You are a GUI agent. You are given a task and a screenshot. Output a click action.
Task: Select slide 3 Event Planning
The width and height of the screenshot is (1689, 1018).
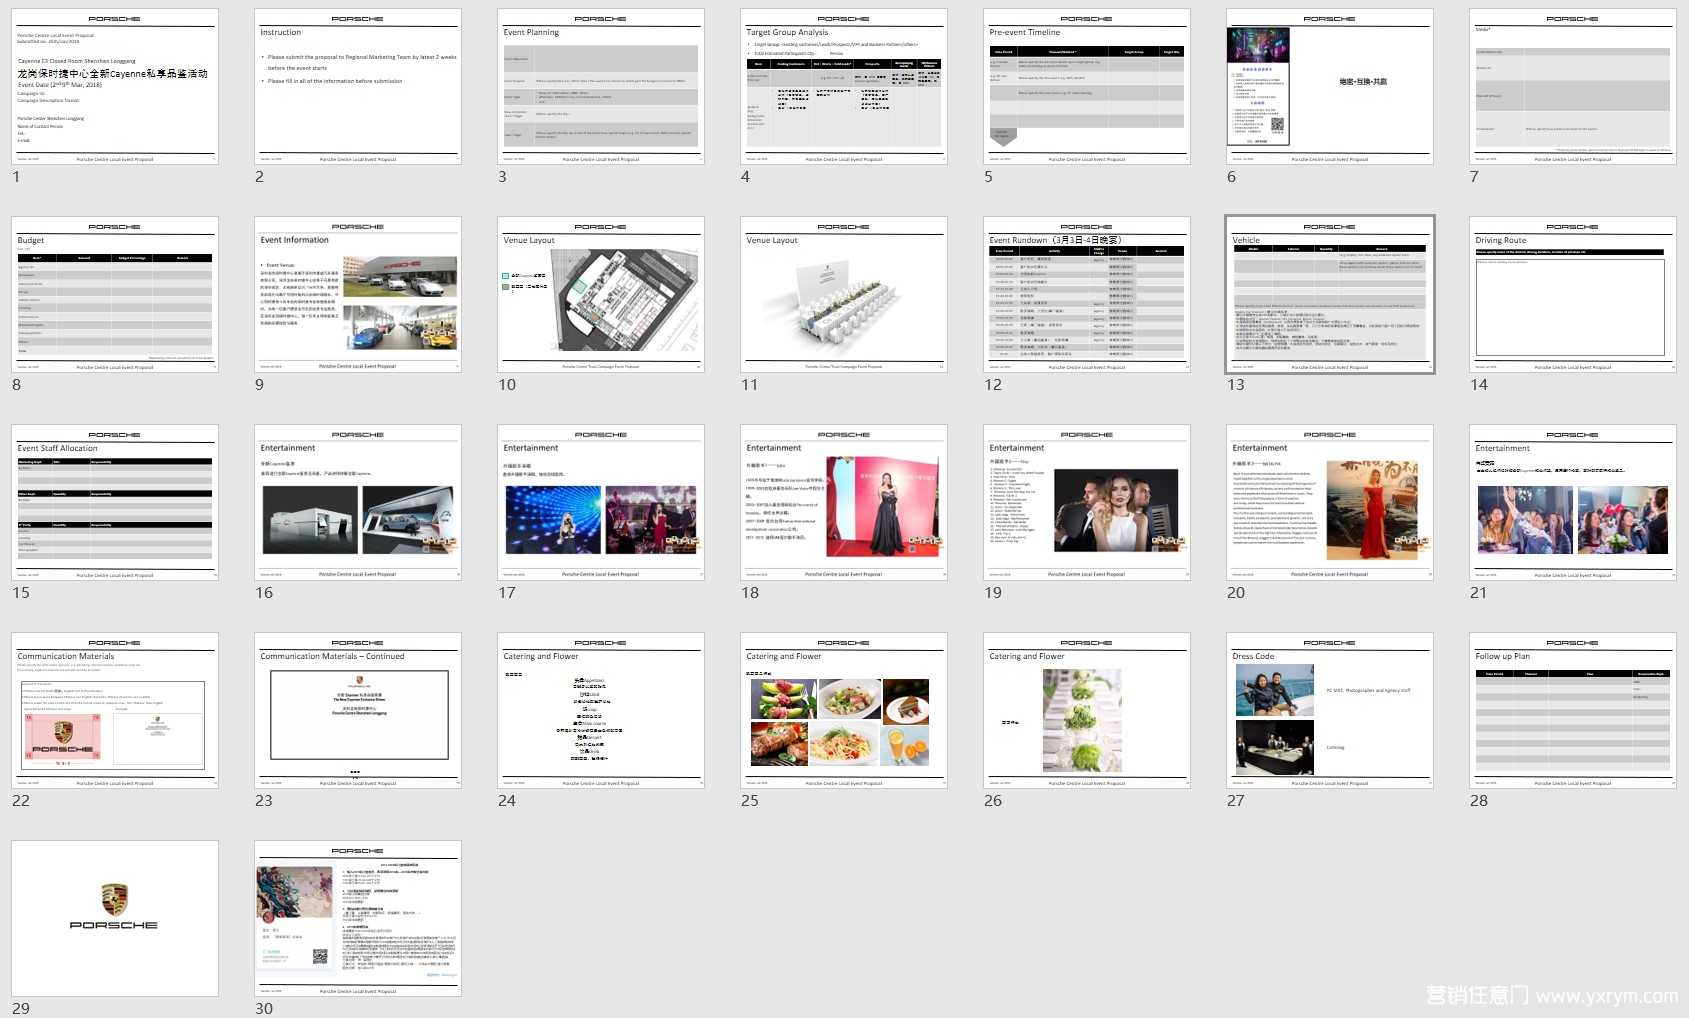[x=601, y=87]
